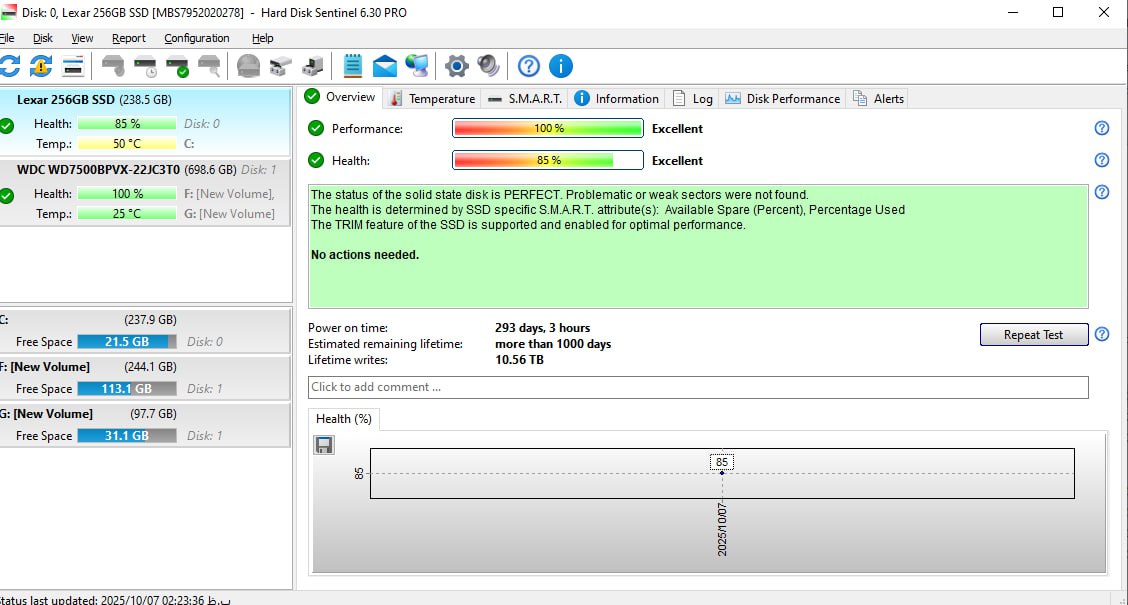This screenshot has width=1128, height=605.
Task: Select Lexar 256GB SSD in disk list
Action: [145, 121]
